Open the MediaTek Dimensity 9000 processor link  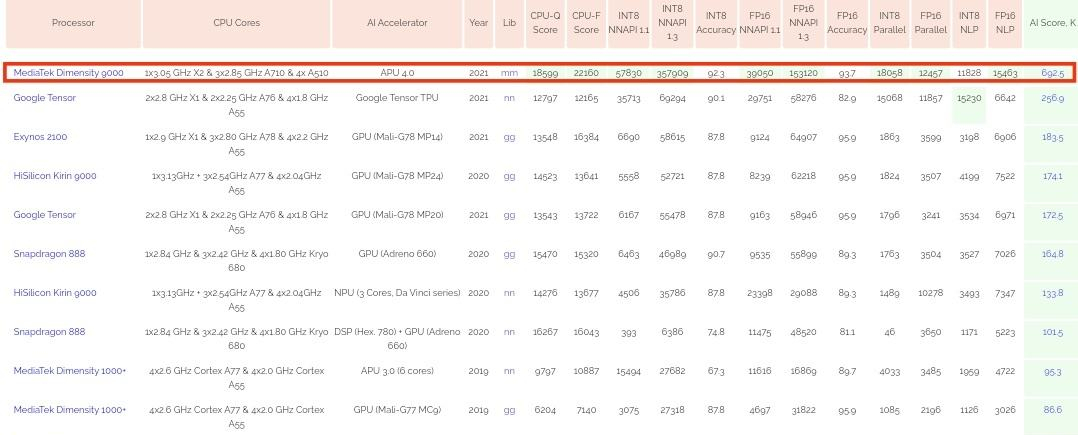point(68,72)
